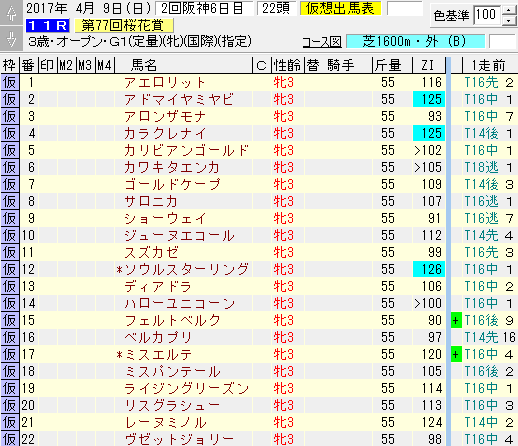The width and height of the screenshot is (518, 446).
Task: Increase the 色基準 value with up stepper
Action: (509, 10)
